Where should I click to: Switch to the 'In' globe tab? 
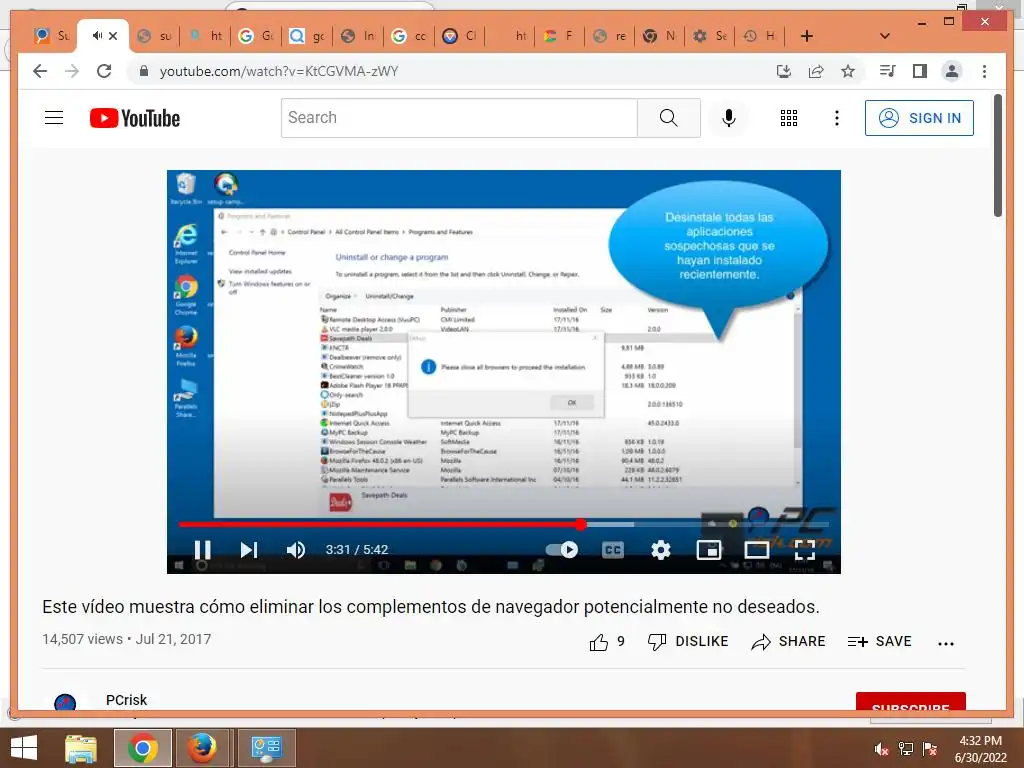(359, 36)
